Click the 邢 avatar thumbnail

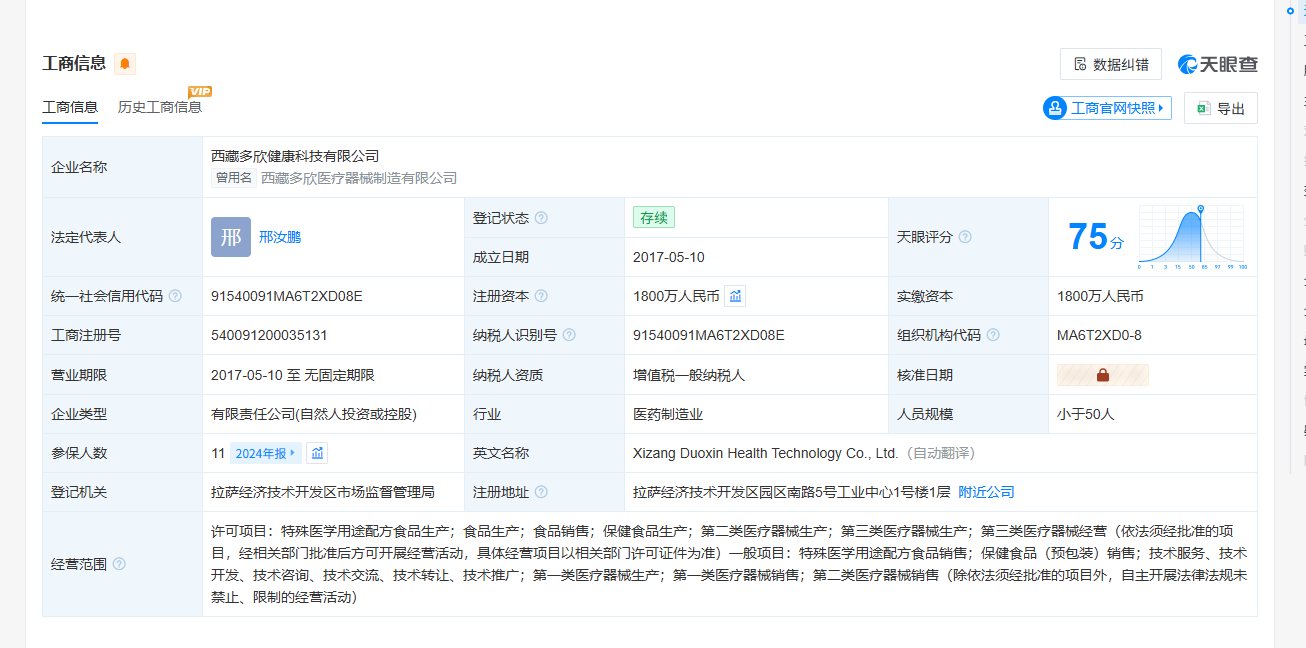pos(231,237)
